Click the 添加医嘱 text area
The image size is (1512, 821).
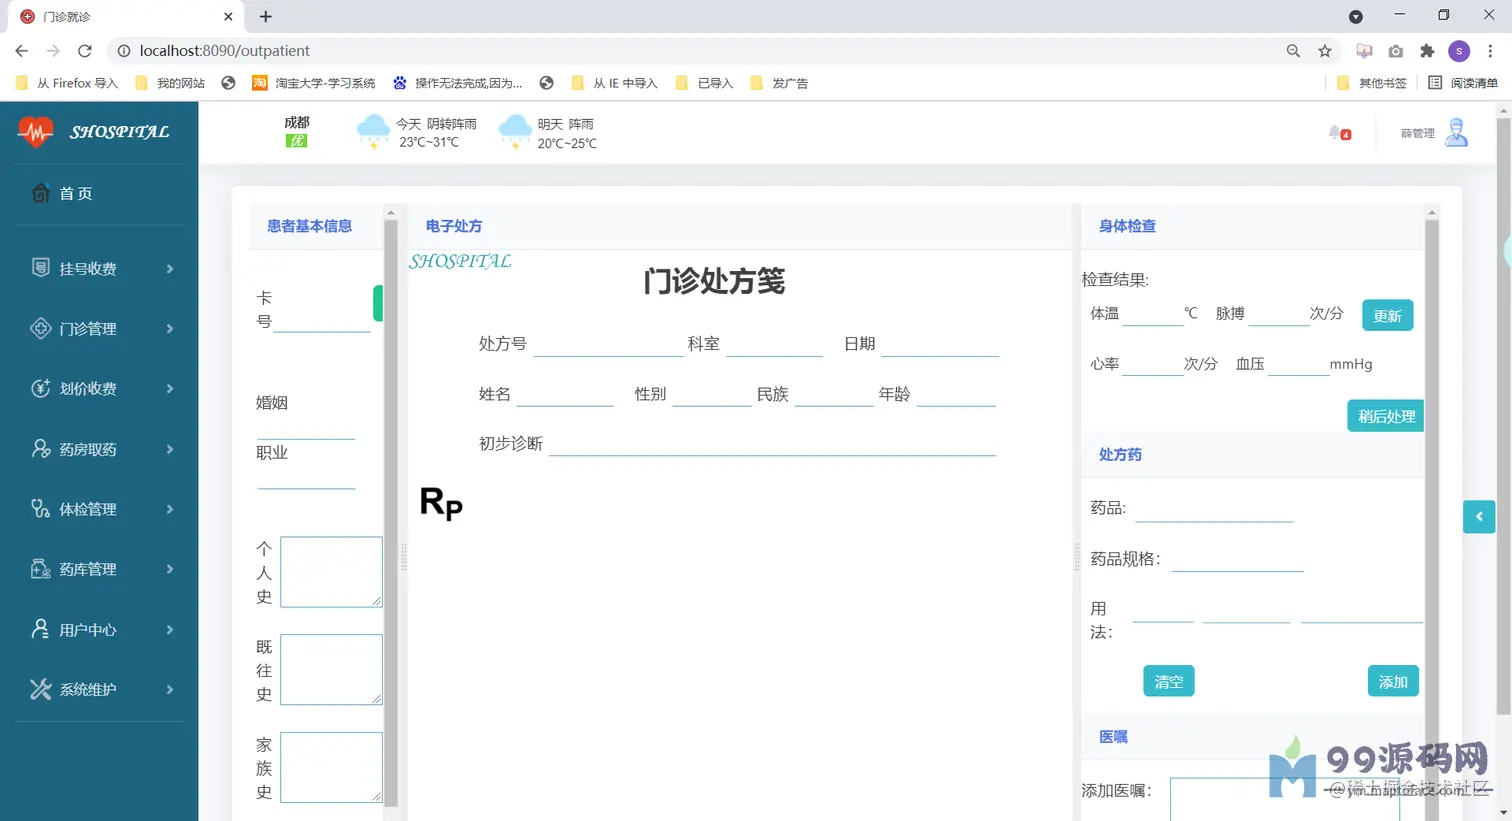(x=1285, y=799)
